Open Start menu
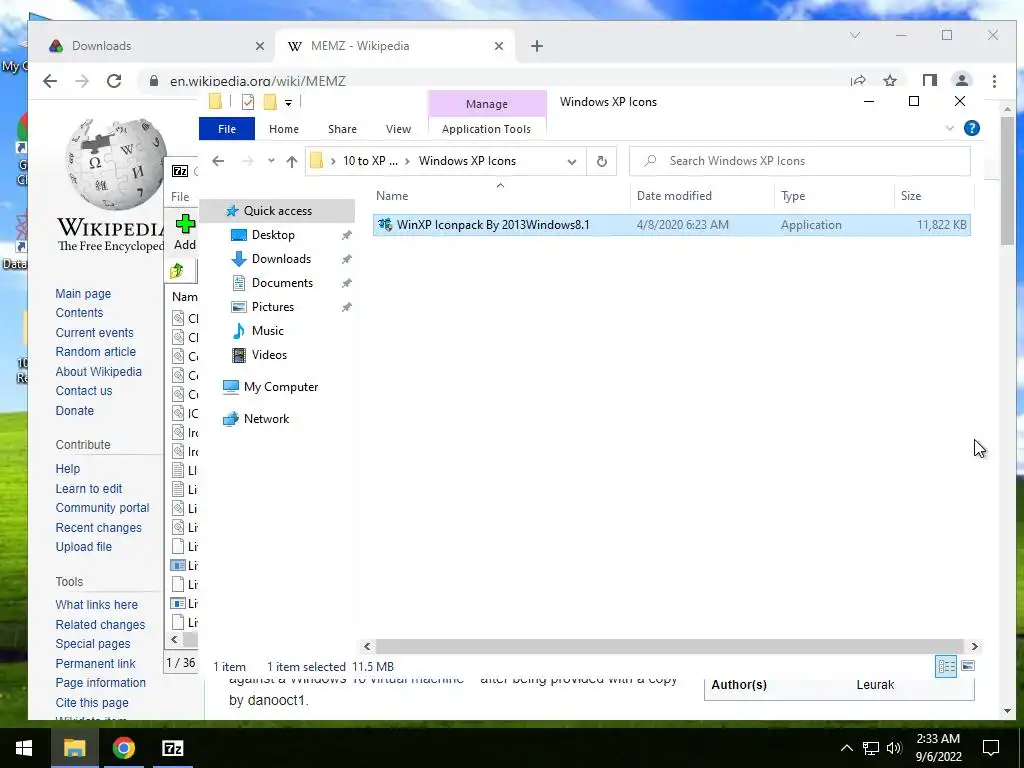1024x768 pixels. coord(24,748)
